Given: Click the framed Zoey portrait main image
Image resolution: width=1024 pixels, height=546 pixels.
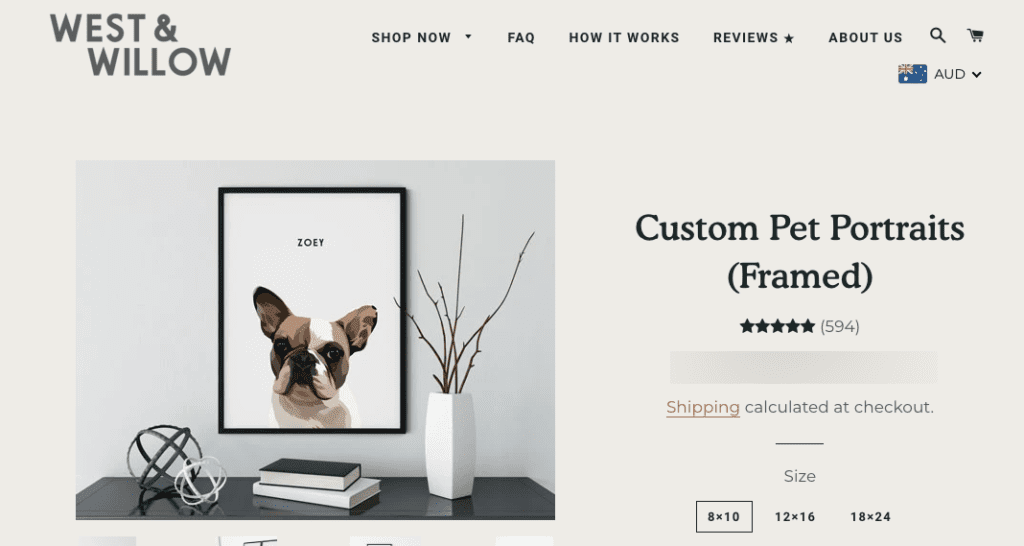Looking at the screenshot, I should coord(315,340).
